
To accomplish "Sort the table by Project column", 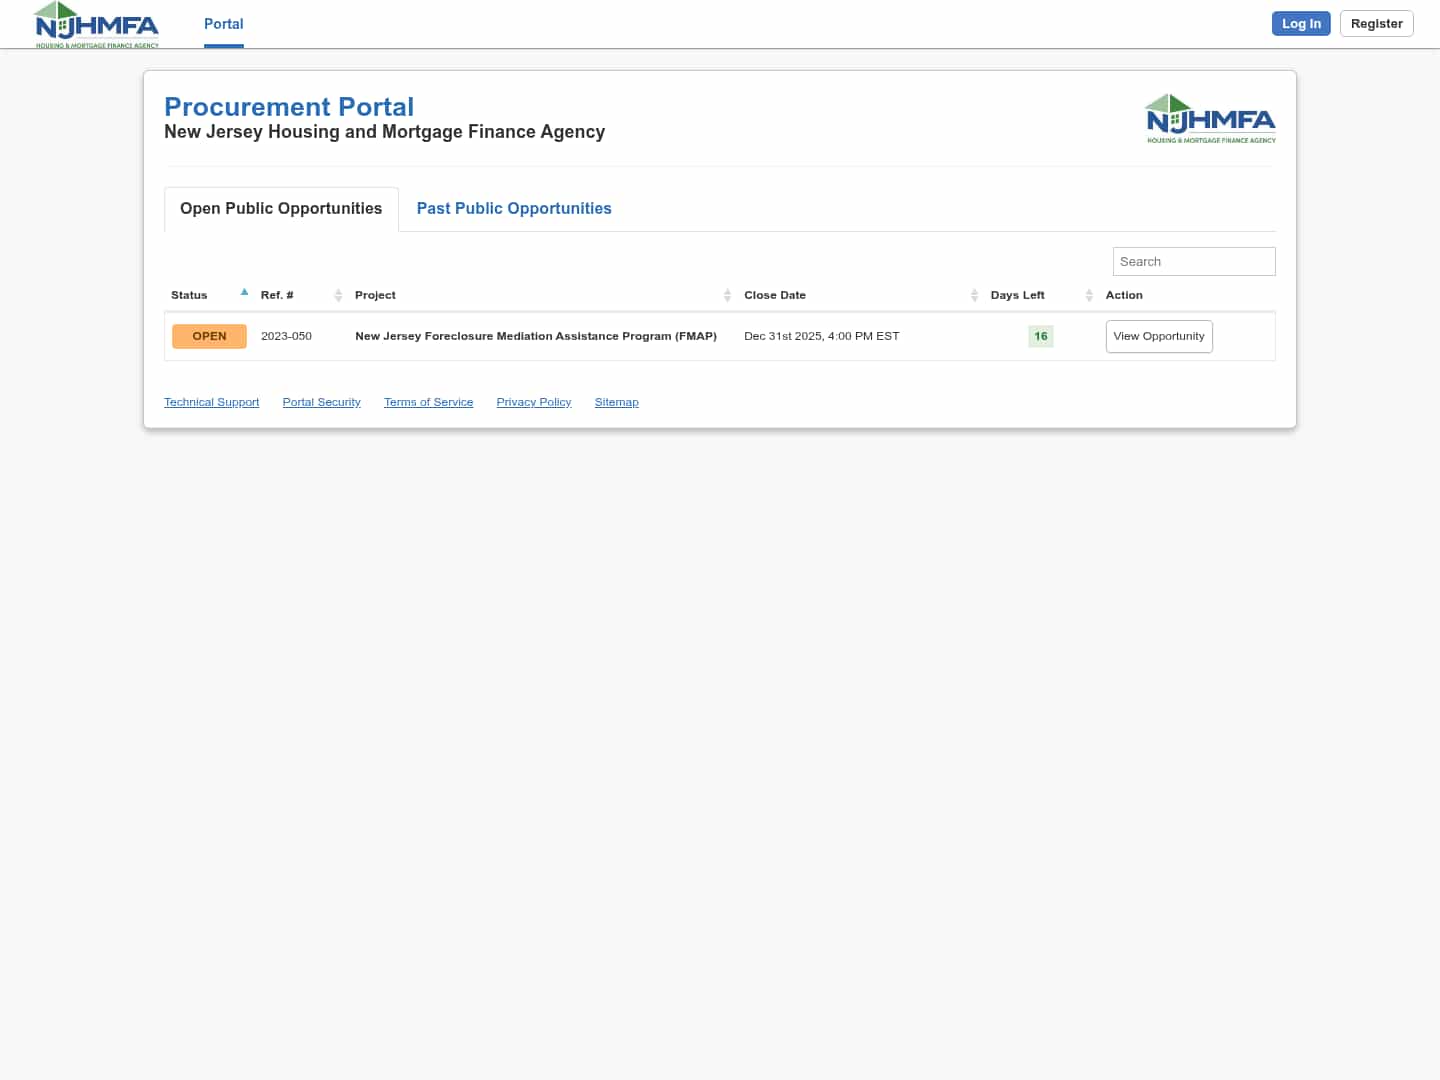I will (x=727, y=295).
